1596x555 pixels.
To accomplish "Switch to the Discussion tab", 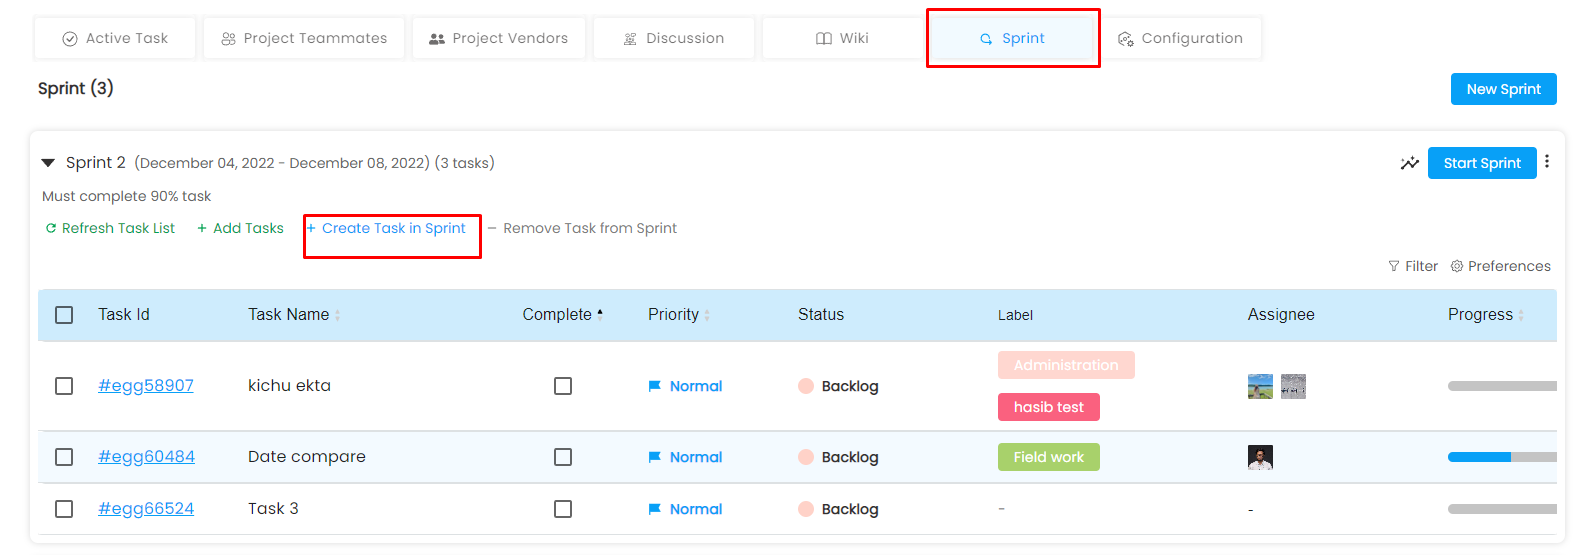I will 673,38.
